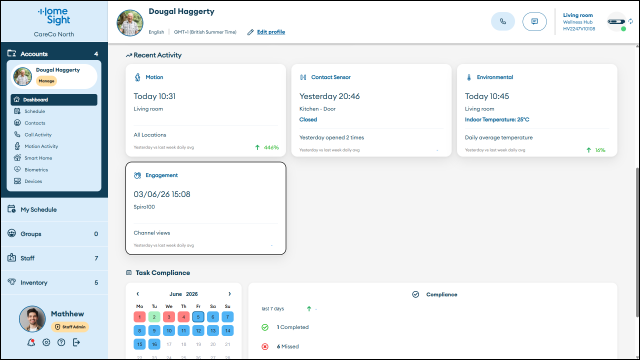Click the Manage badge under Dougal Haggerty
Screen dimensions: 640x360
point(47,81)
